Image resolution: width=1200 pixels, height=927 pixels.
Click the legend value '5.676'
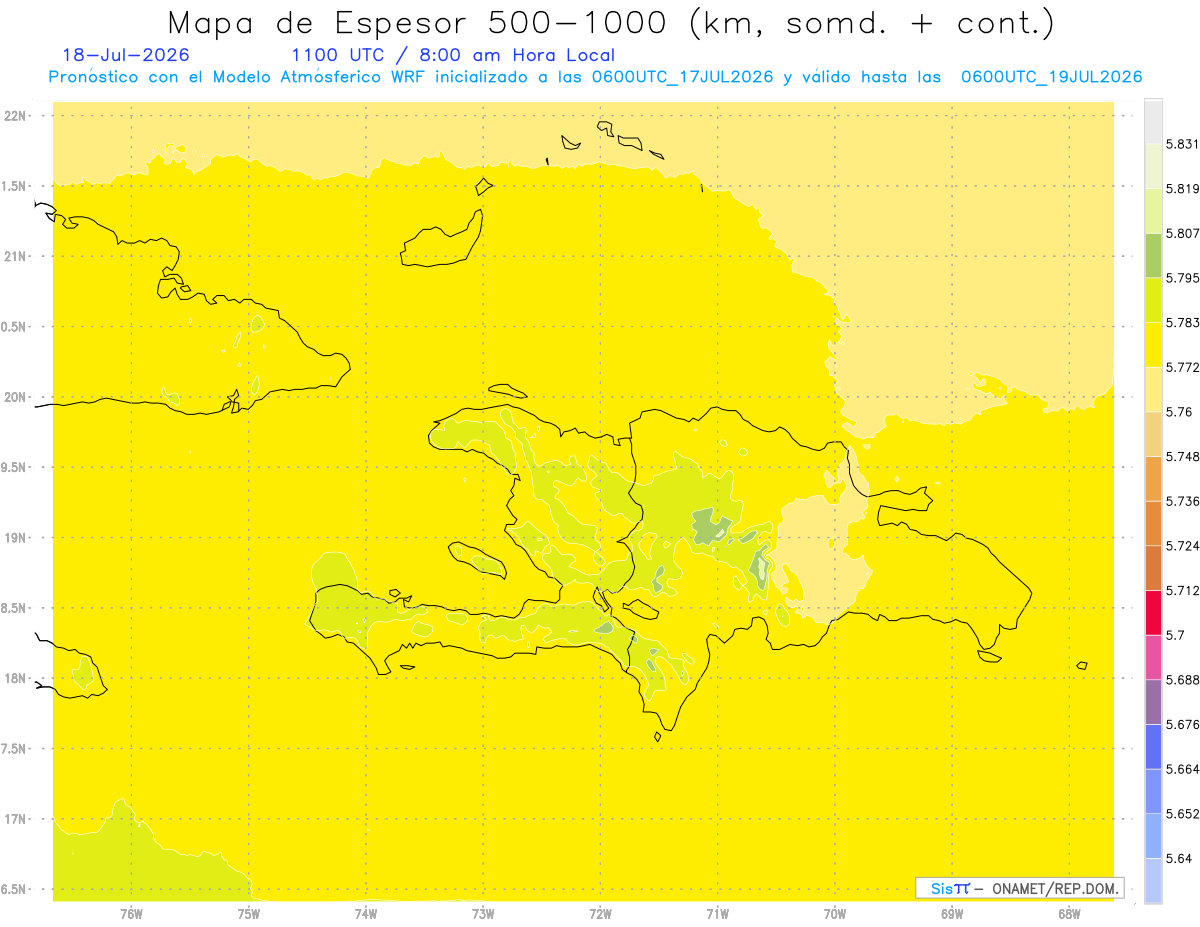(x=1183, y=724)
